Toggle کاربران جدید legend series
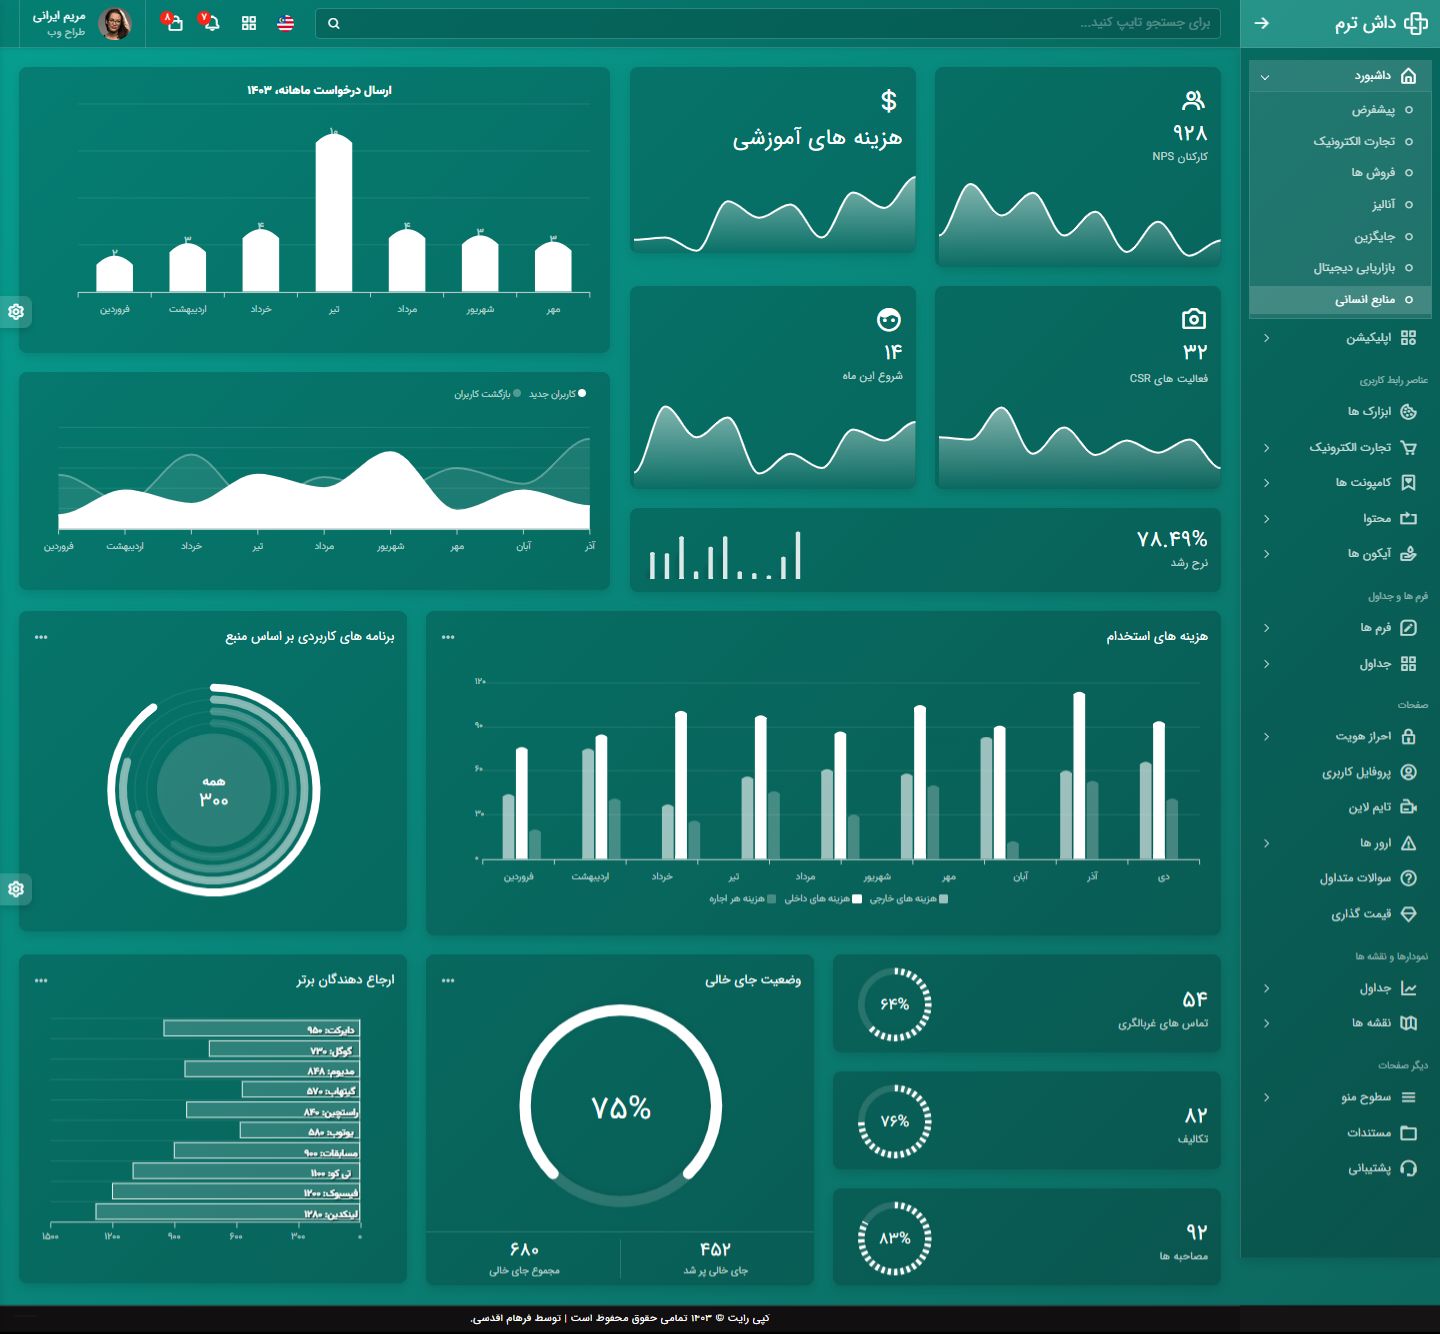This screenshot has height=1334, width=1440. [x=557, y=394]
